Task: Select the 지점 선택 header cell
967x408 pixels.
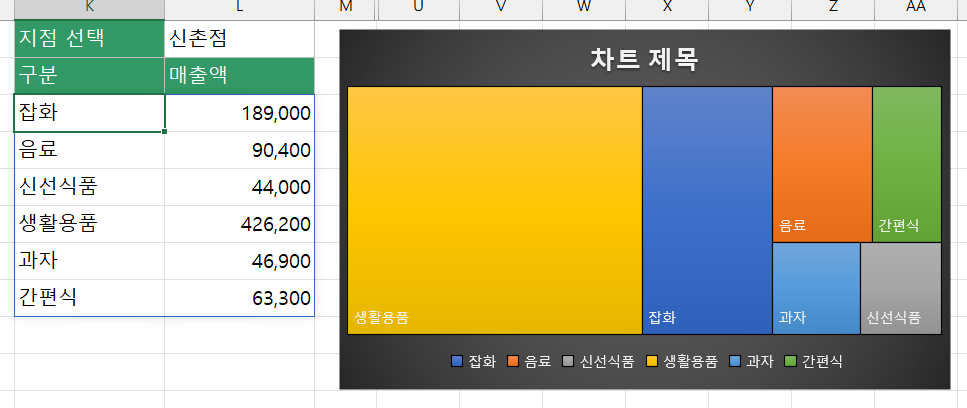Action: tap(89, 39)
